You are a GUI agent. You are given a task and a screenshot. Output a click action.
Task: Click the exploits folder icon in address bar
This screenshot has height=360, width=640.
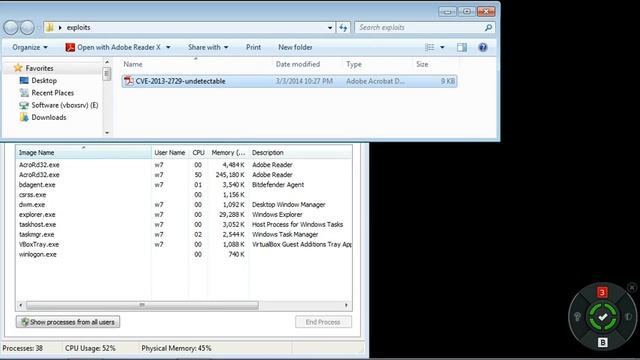click(x=49, y=27)
